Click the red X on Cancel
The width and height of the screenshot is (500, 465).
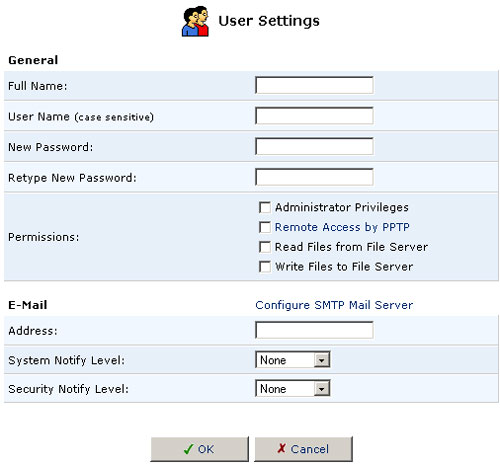click(x=282, y=448)
